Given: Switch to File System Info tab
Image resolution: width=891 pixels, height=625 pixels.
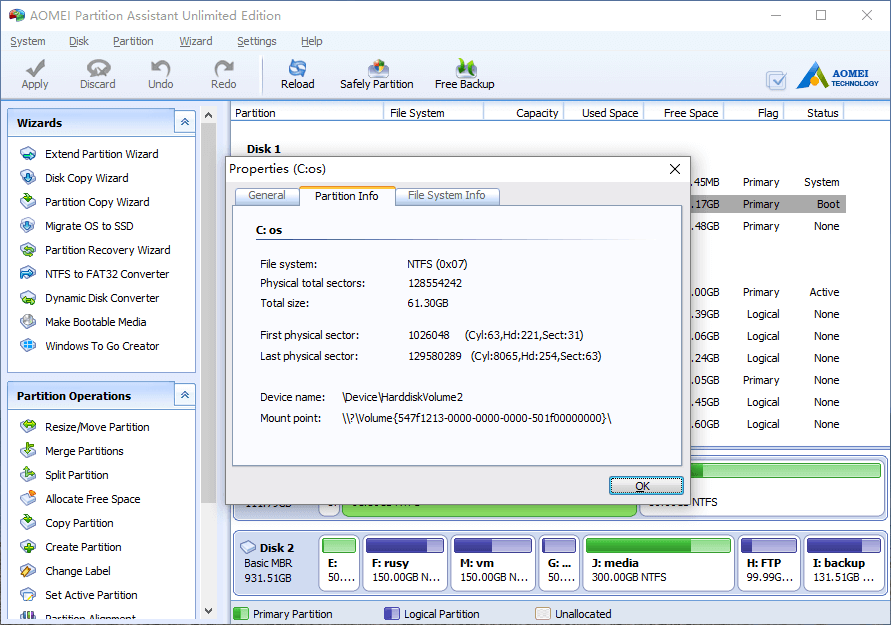Looking at the screenshot, I should pyautogui.click(x=447, y=195).
